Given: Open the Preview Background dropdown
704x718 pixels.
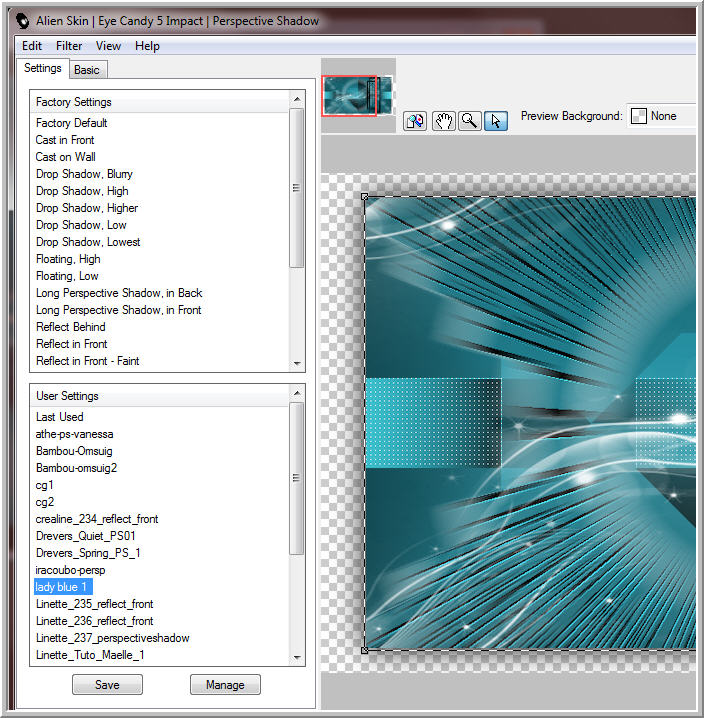Looking at the screenshot, I should (x=661, y=116).
